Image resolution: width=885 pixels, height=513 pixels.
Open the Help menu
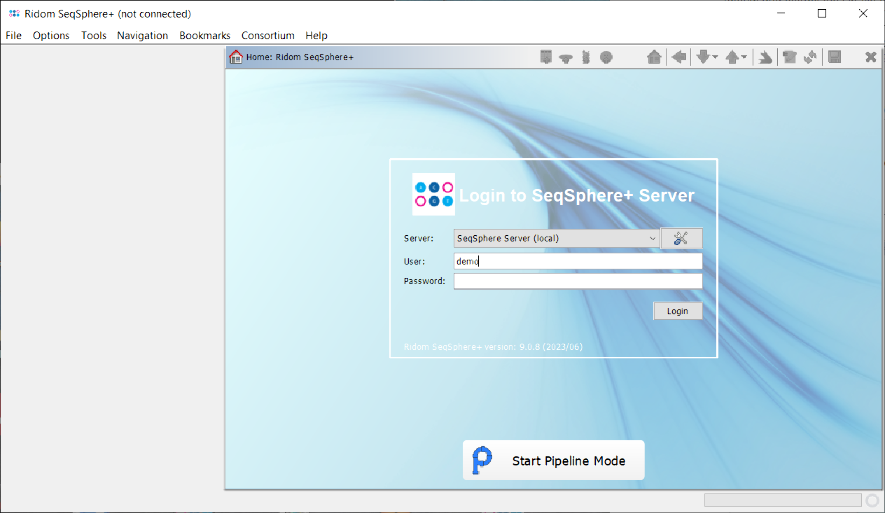pos(316,35)
